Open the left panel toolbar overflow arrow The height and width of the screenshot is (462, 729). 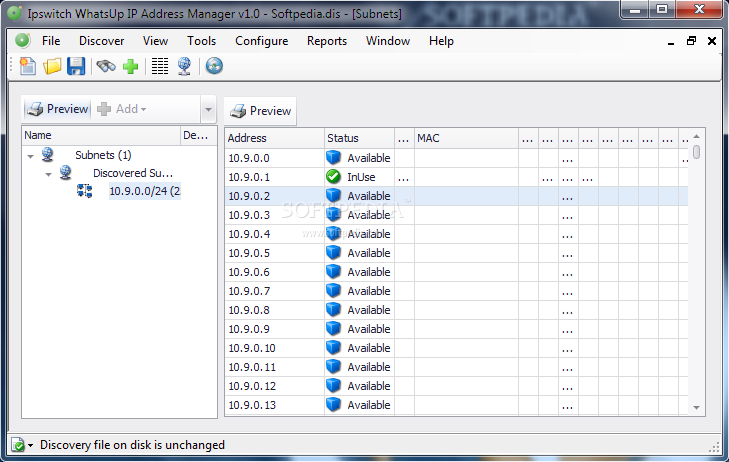208,110
